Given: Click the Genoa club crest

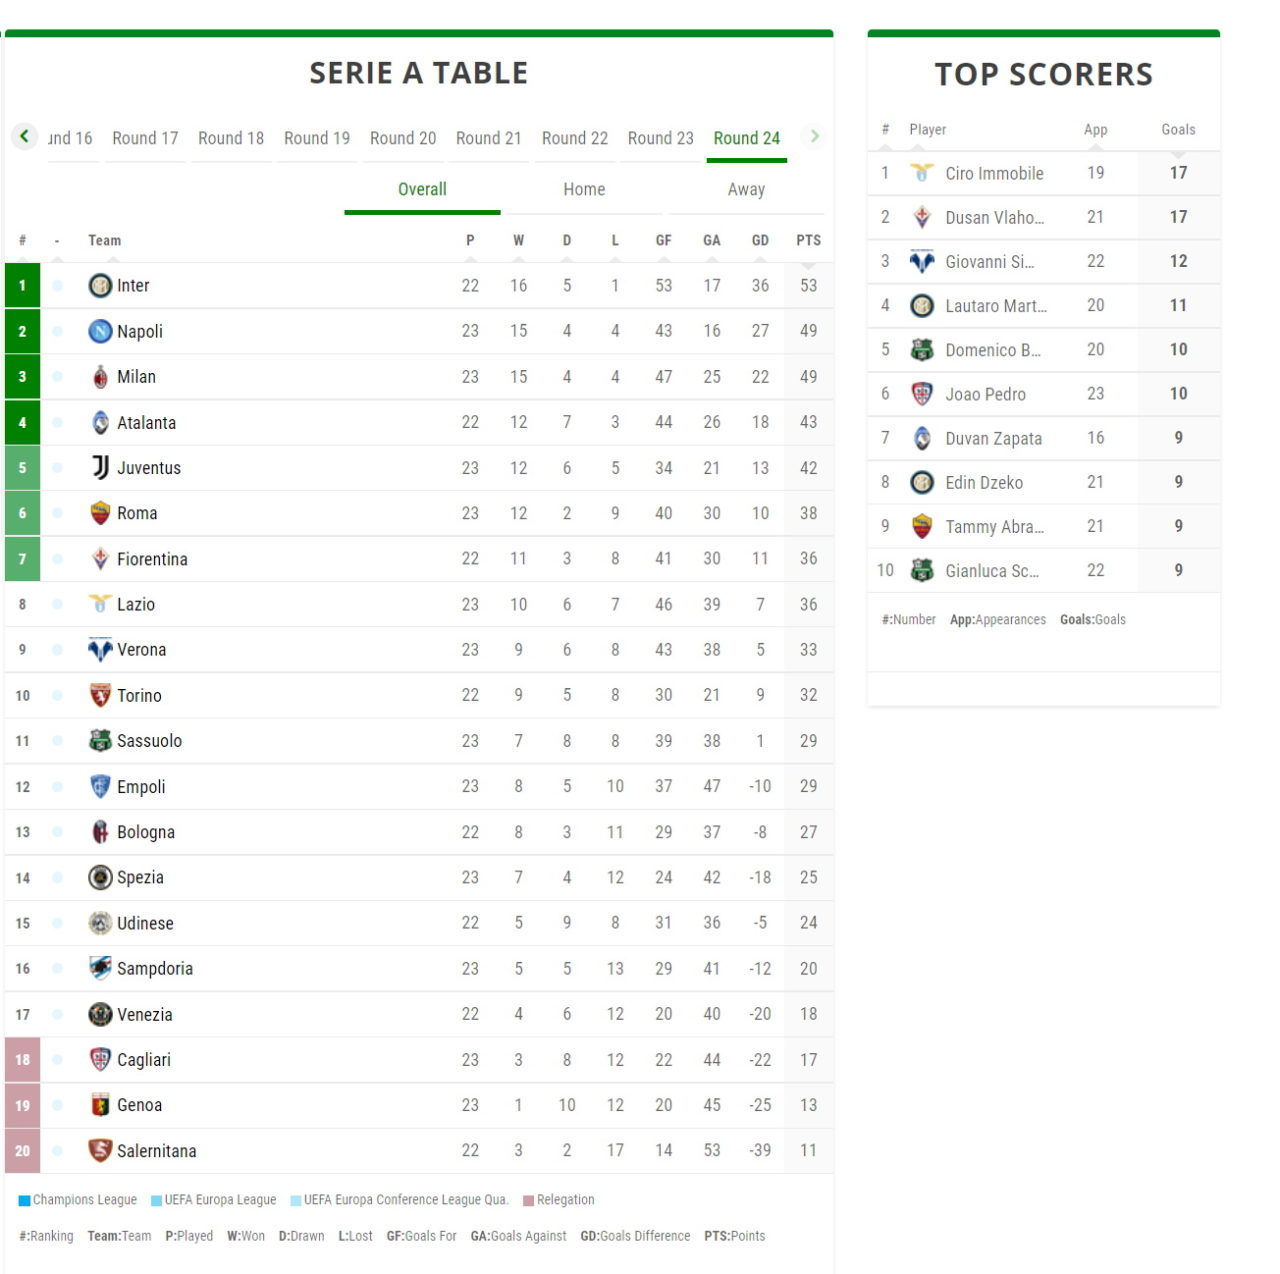Looking at the screenshot, I should pyautogui.click(x=100, y=1105).
